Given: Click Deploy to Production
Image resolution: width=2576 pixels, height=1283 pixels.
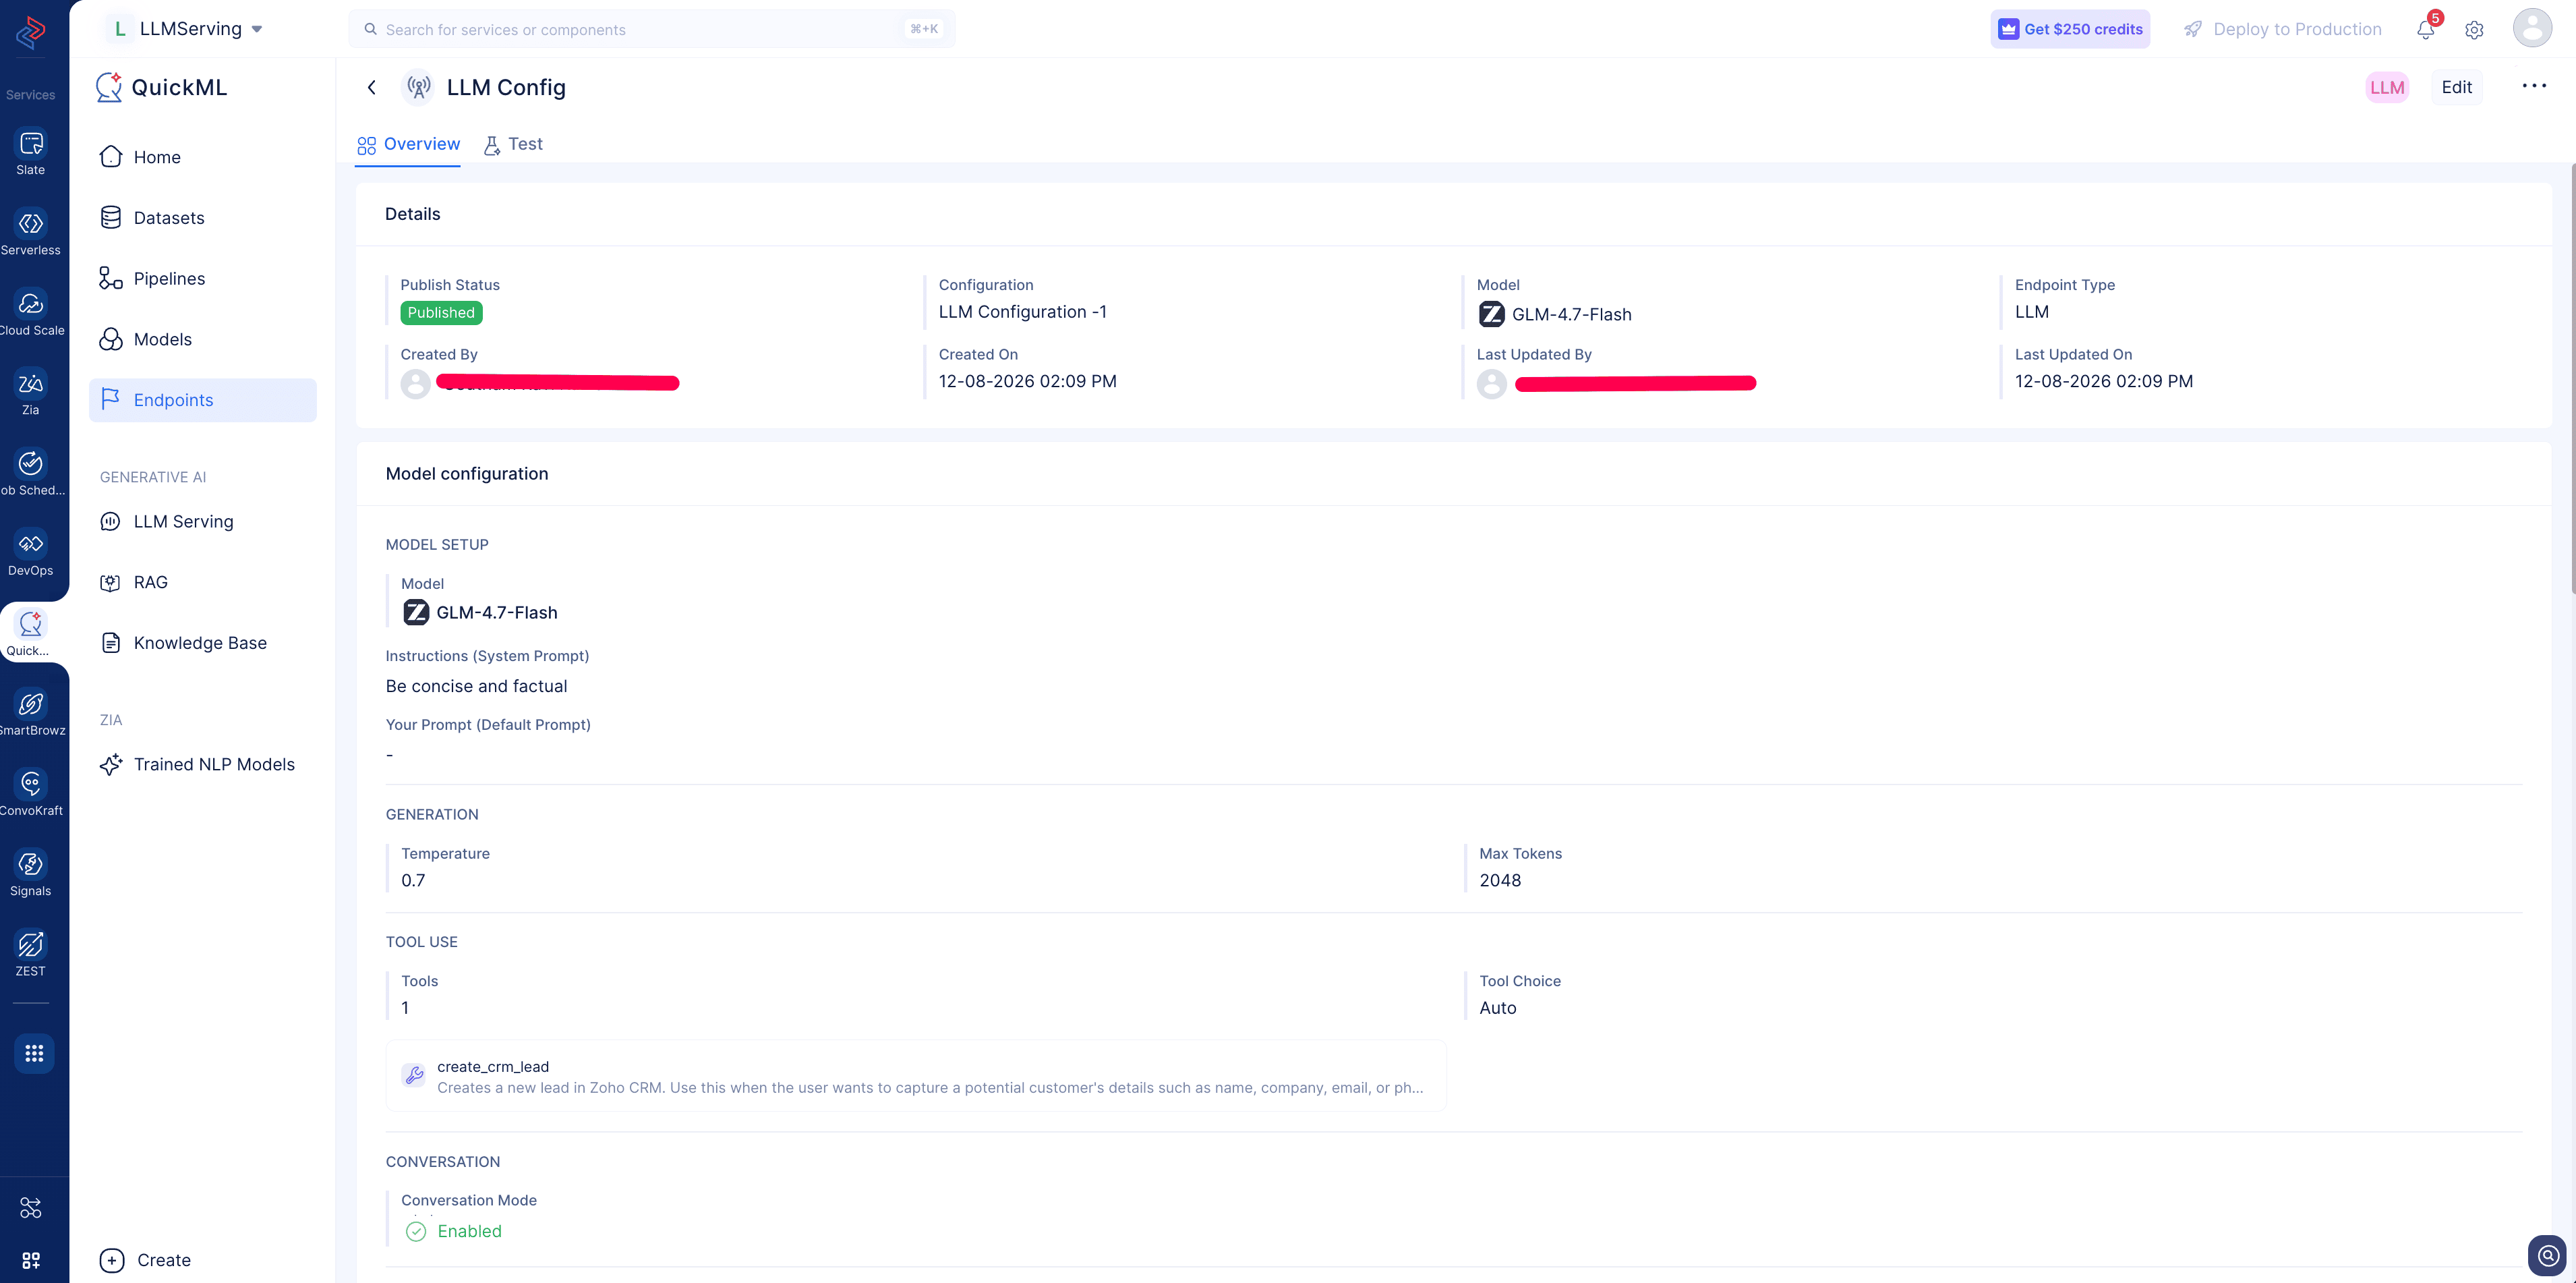Looking at the screenshot, I should (2282, 29).
